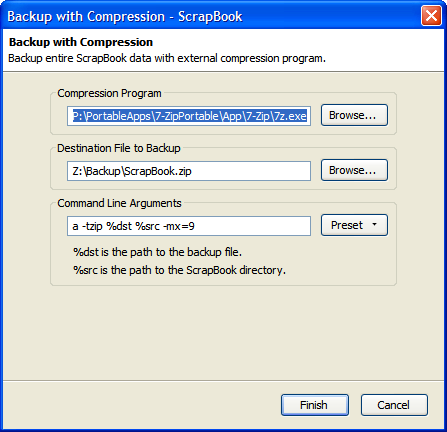Click the '%dst is the path to the backup file' text
The image size is (447, 432).
tap(157, 252)
